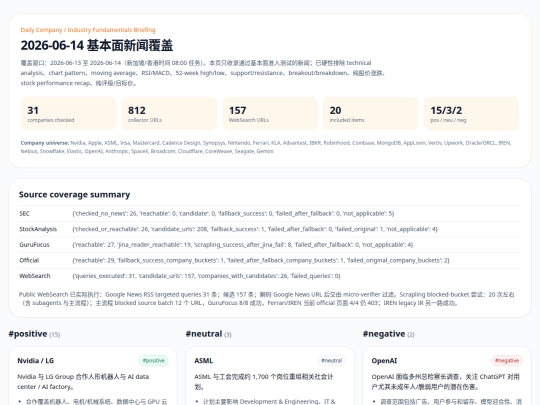Click GuruFocus row stats 'jina_reader_reachable'
Screen dimensions: 540x405
tap(149, 245)
